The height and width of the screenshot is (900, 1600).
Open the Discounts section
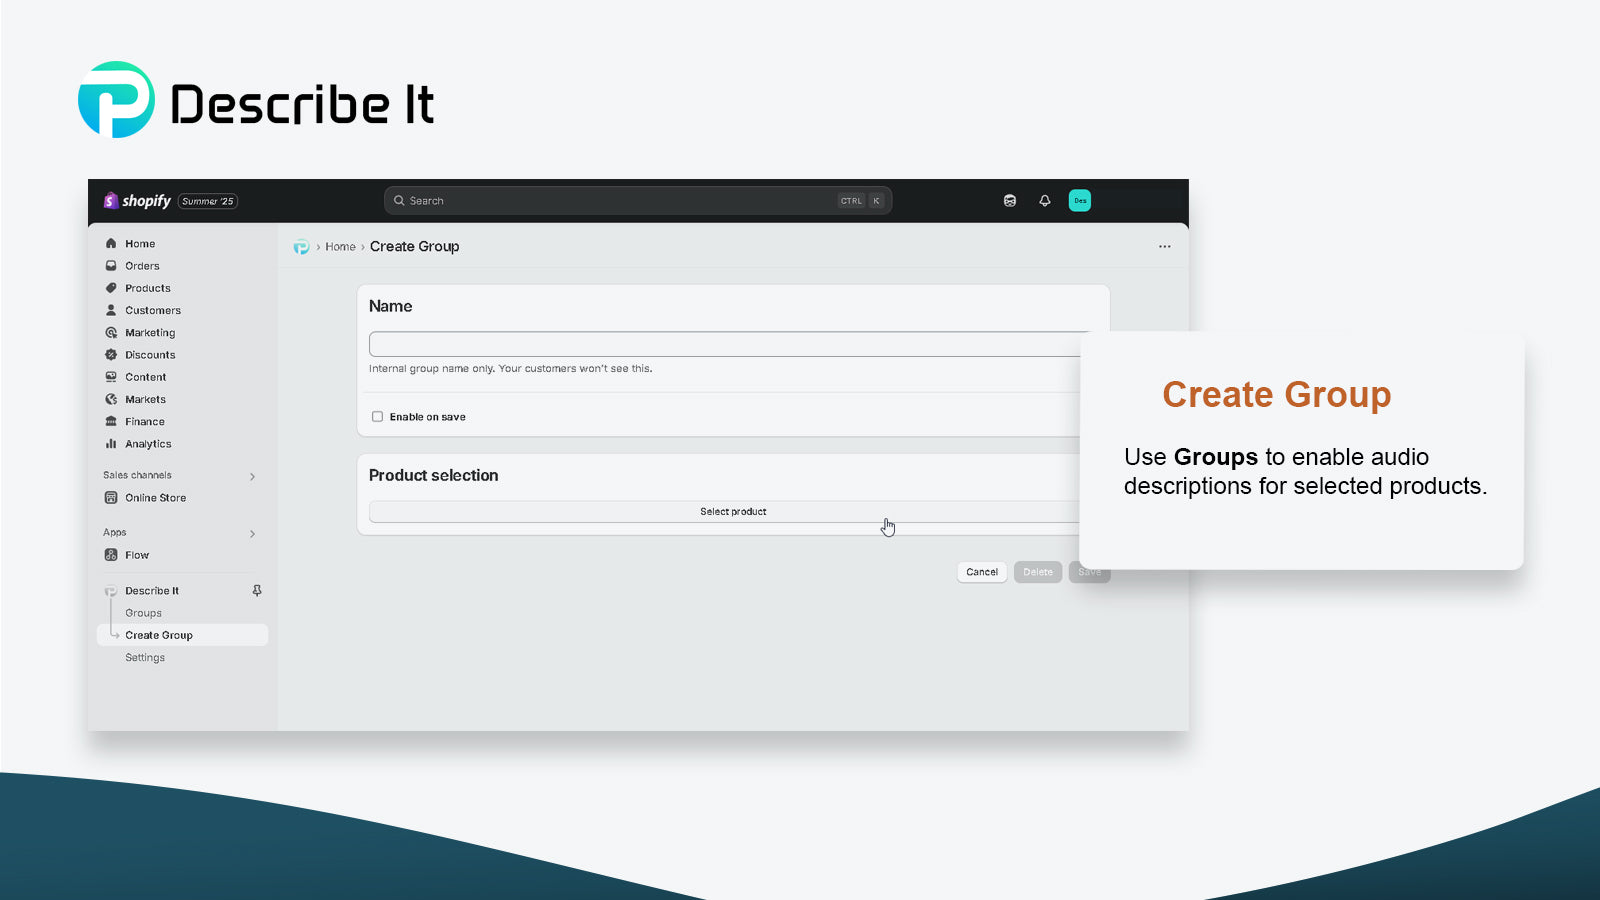[149, 355]
